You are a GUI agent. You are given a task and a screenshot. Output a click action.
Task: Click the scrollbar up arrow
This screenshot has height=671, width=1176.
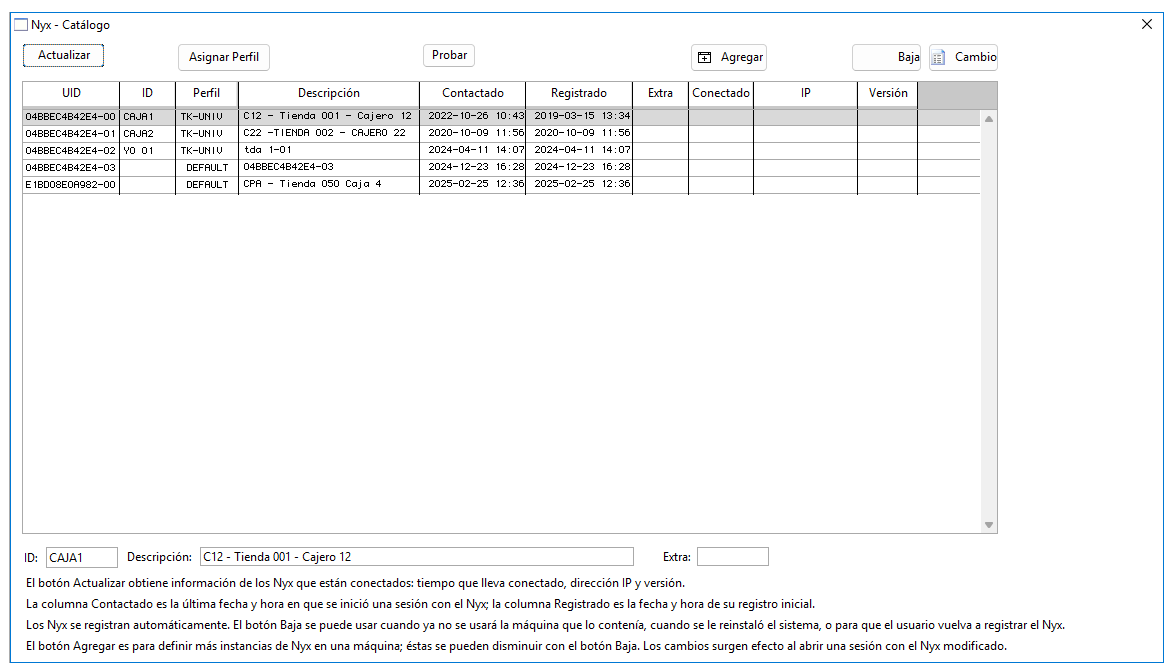[988, 119]
